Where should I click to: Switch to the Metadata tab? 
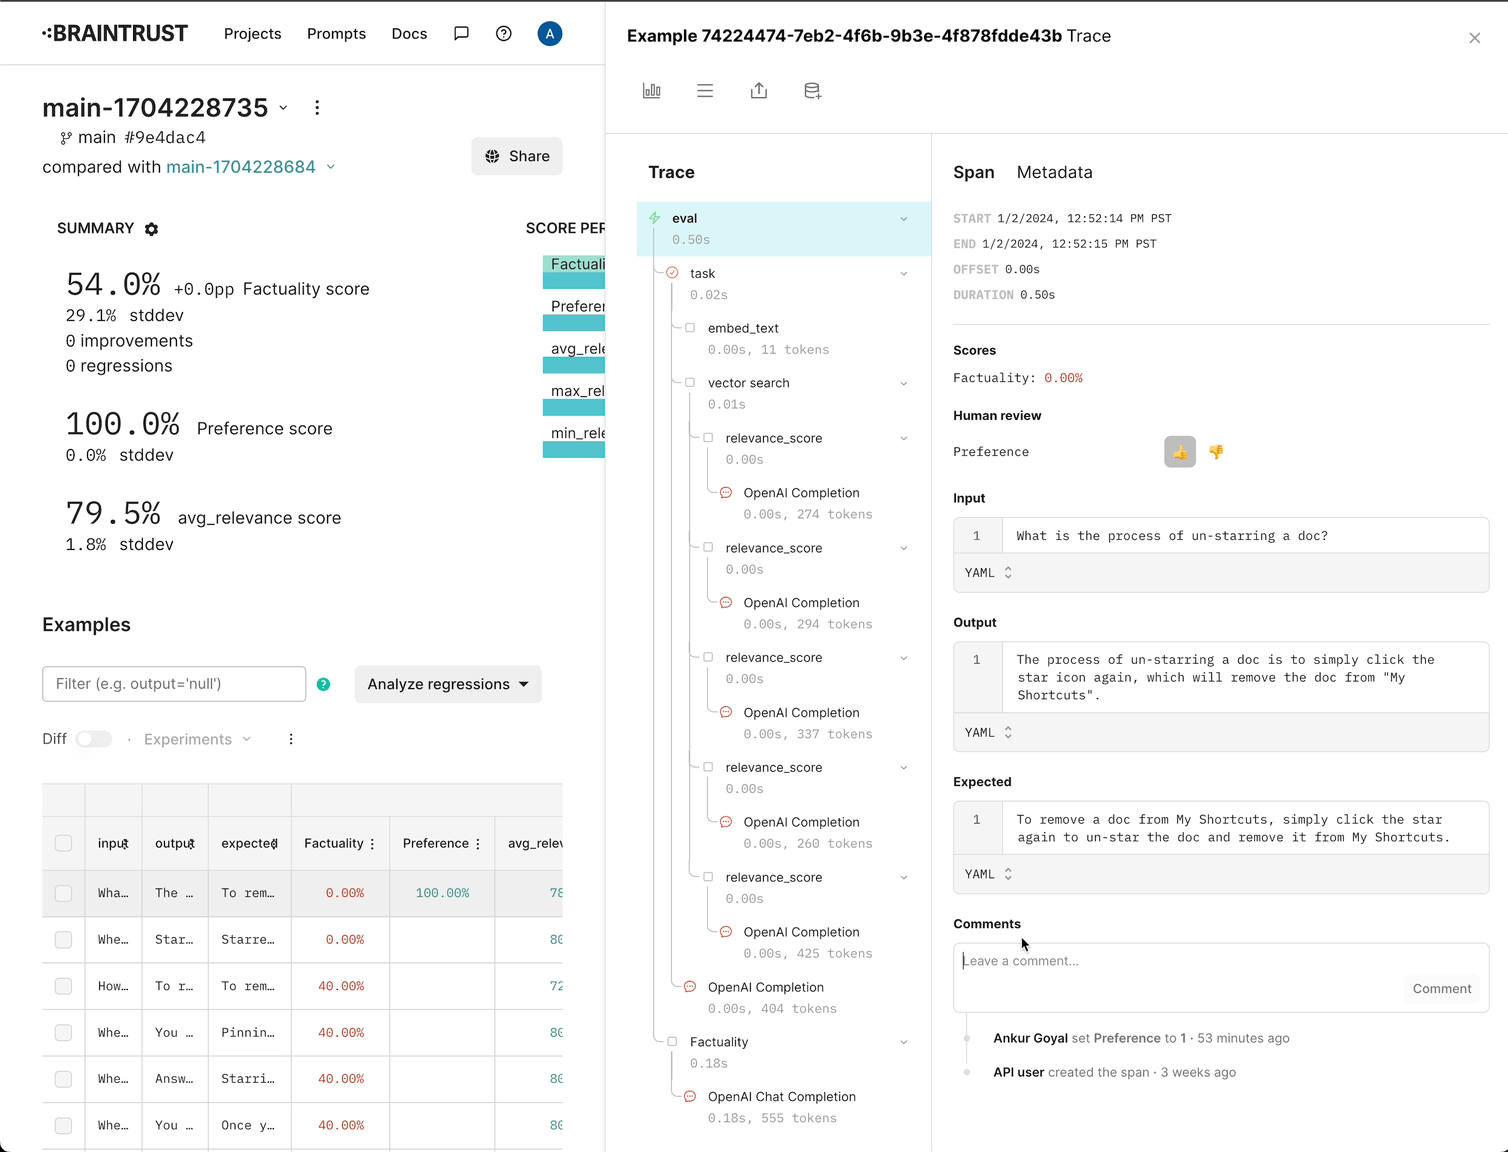1054,172
